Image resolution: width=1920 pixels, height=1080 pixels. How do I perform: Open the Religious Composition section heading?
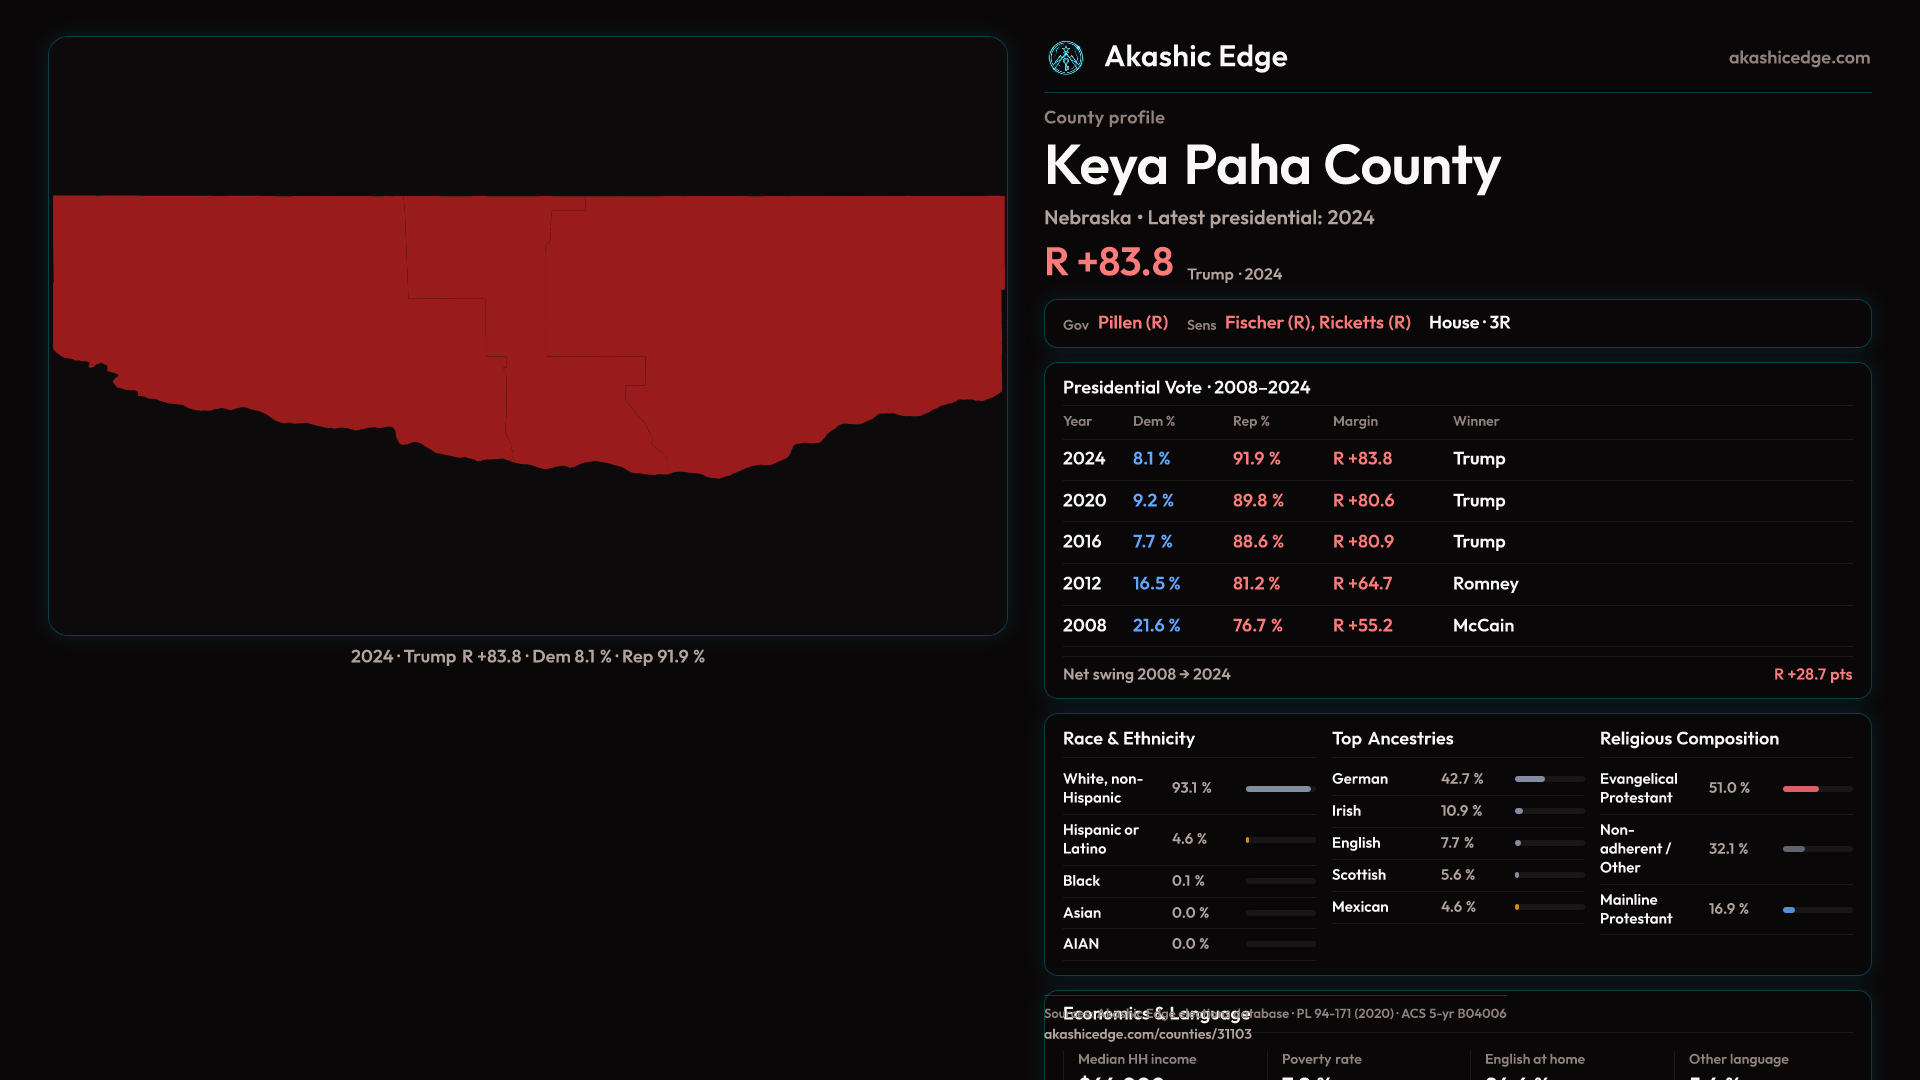point(1688,739)
